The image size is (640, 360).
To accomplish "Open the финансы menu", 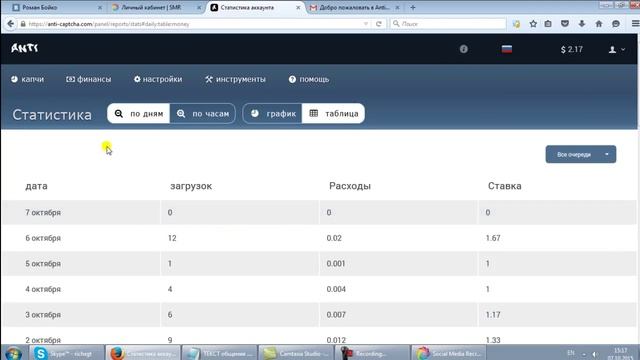I will [x=89, y=79].
